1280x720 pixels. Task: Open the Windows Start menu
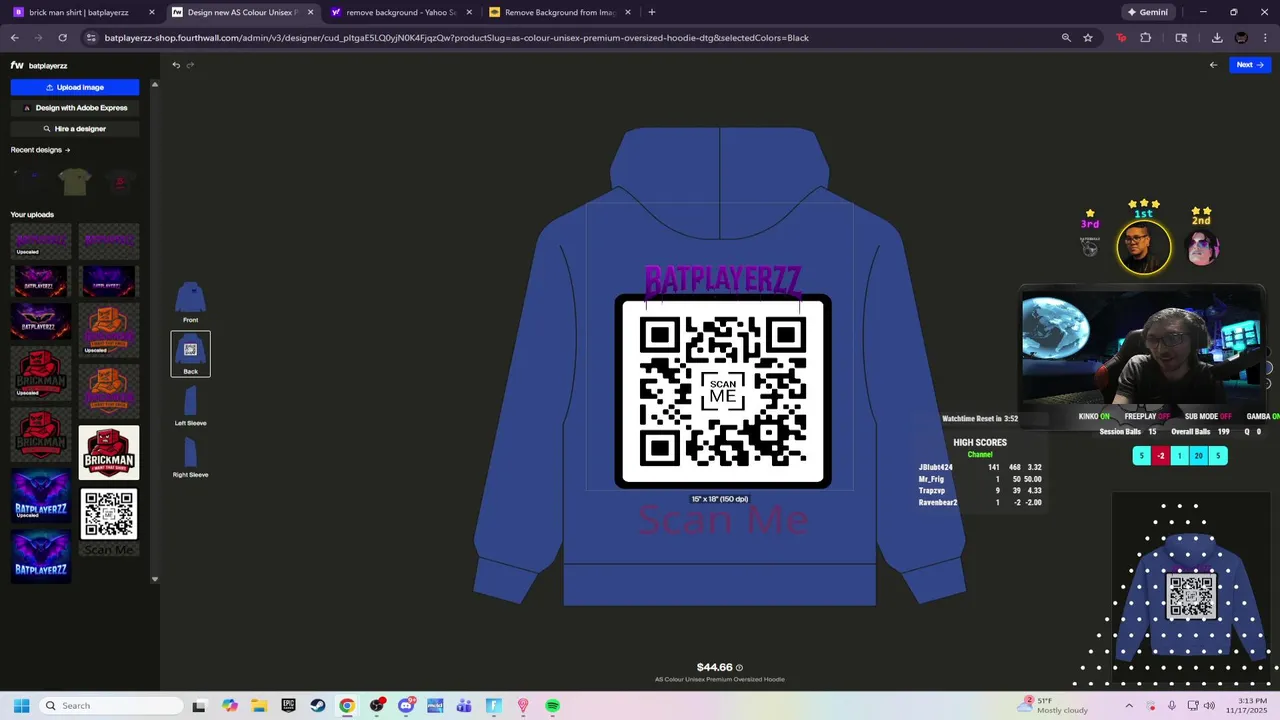[x=21, y=706]
